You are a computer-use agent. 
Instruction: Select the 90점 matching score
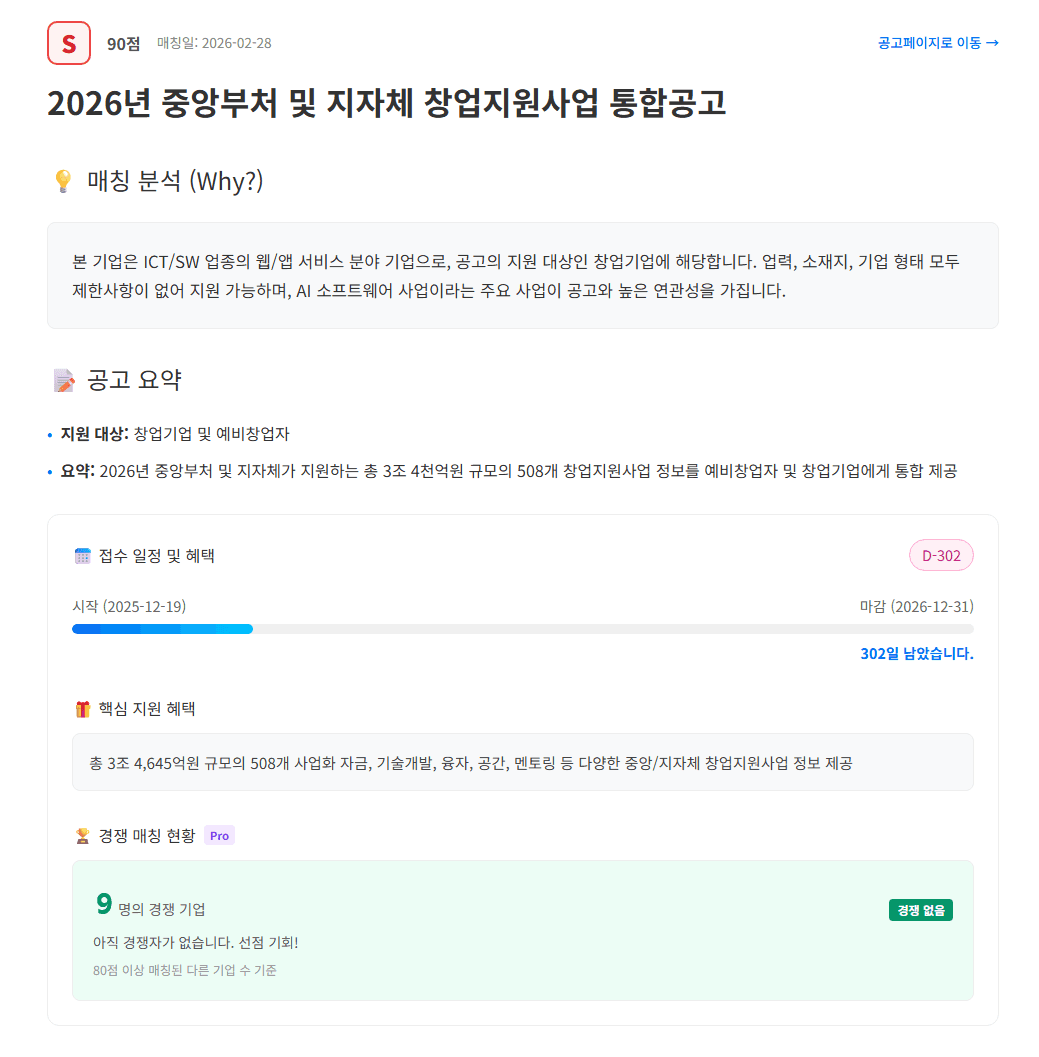(122, 43)
